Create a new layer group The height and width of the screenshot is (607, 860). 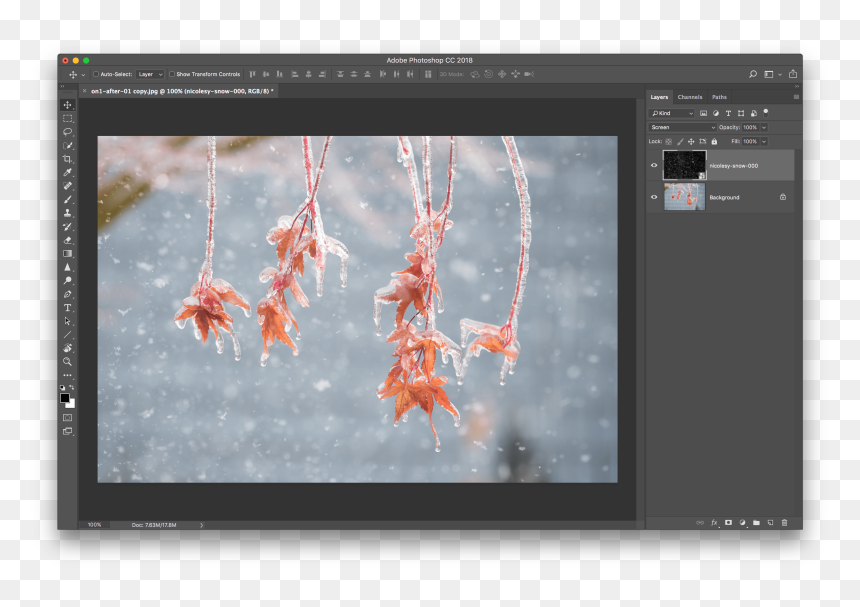point(756,523)
